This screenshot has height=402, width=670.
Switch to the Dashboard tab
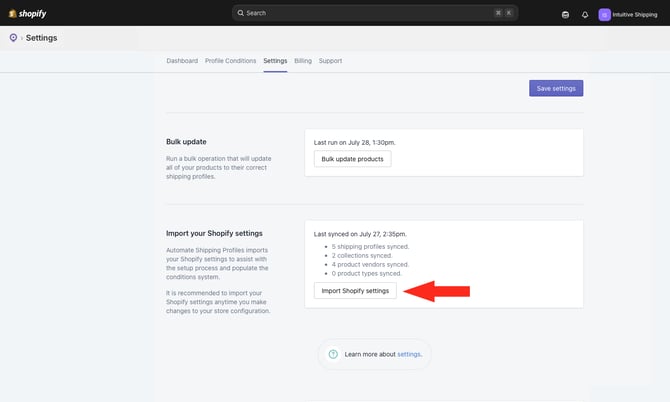pos(182,61)
